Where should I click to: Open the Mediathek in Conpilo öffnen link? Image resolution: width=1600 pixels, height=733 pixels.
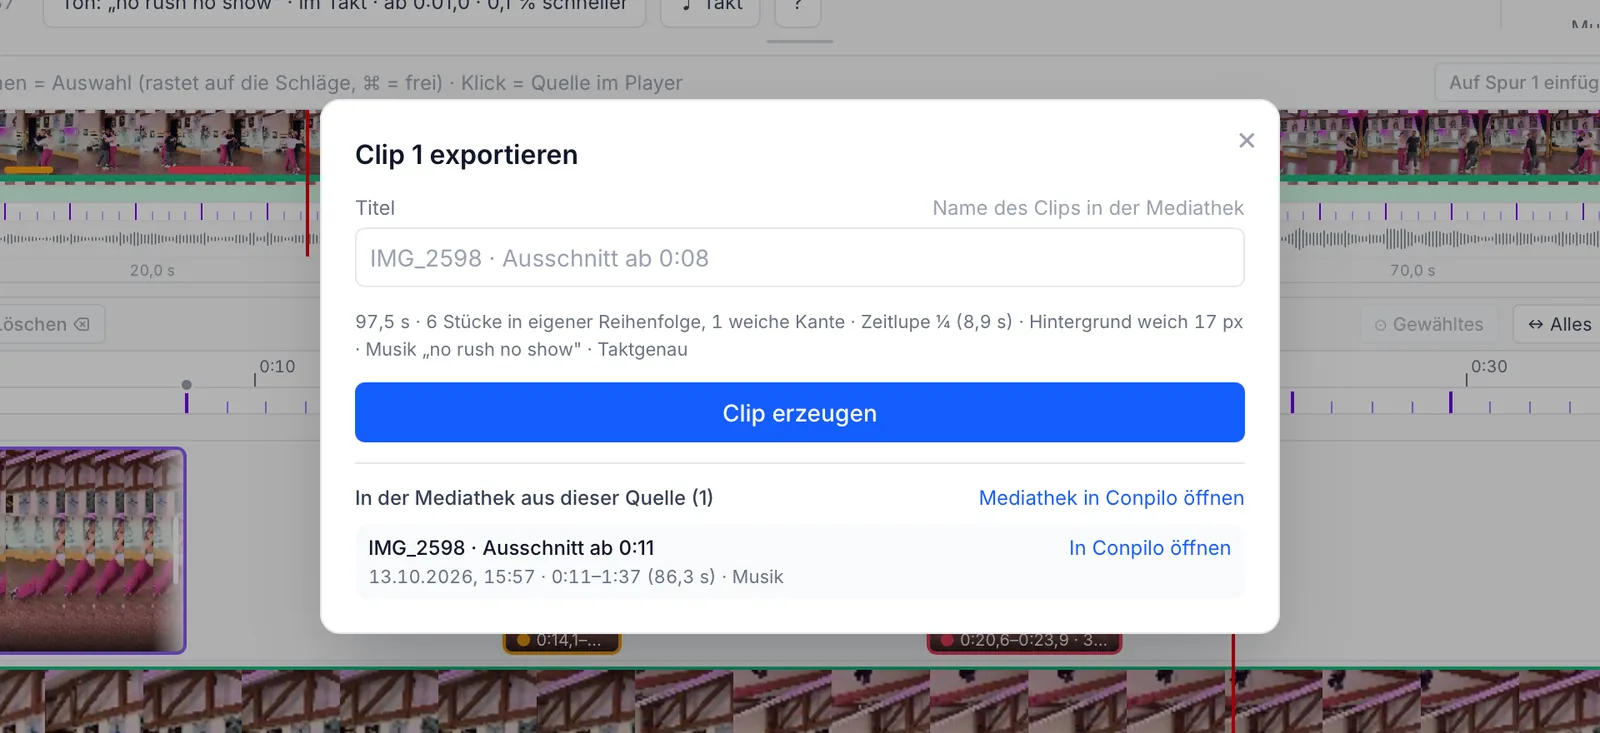coord(1111,498)
